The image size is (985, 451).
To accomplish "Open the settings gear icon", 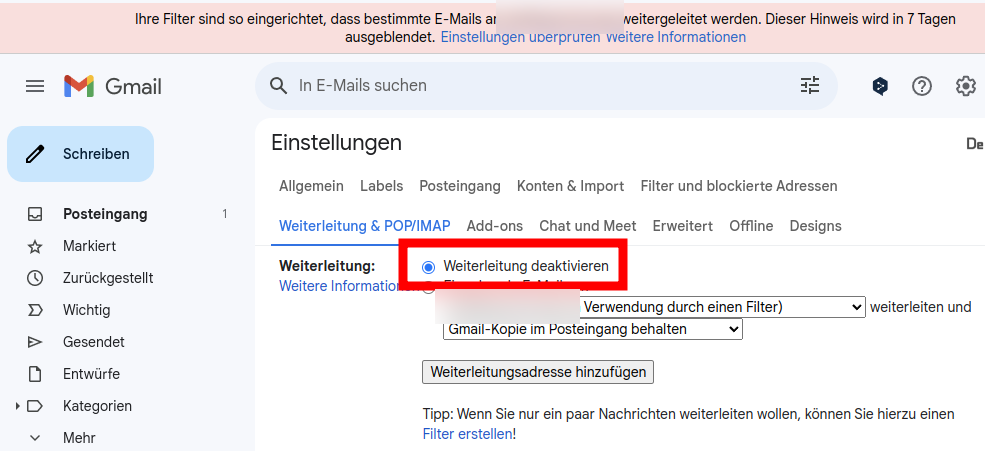I will pos(966,86).
